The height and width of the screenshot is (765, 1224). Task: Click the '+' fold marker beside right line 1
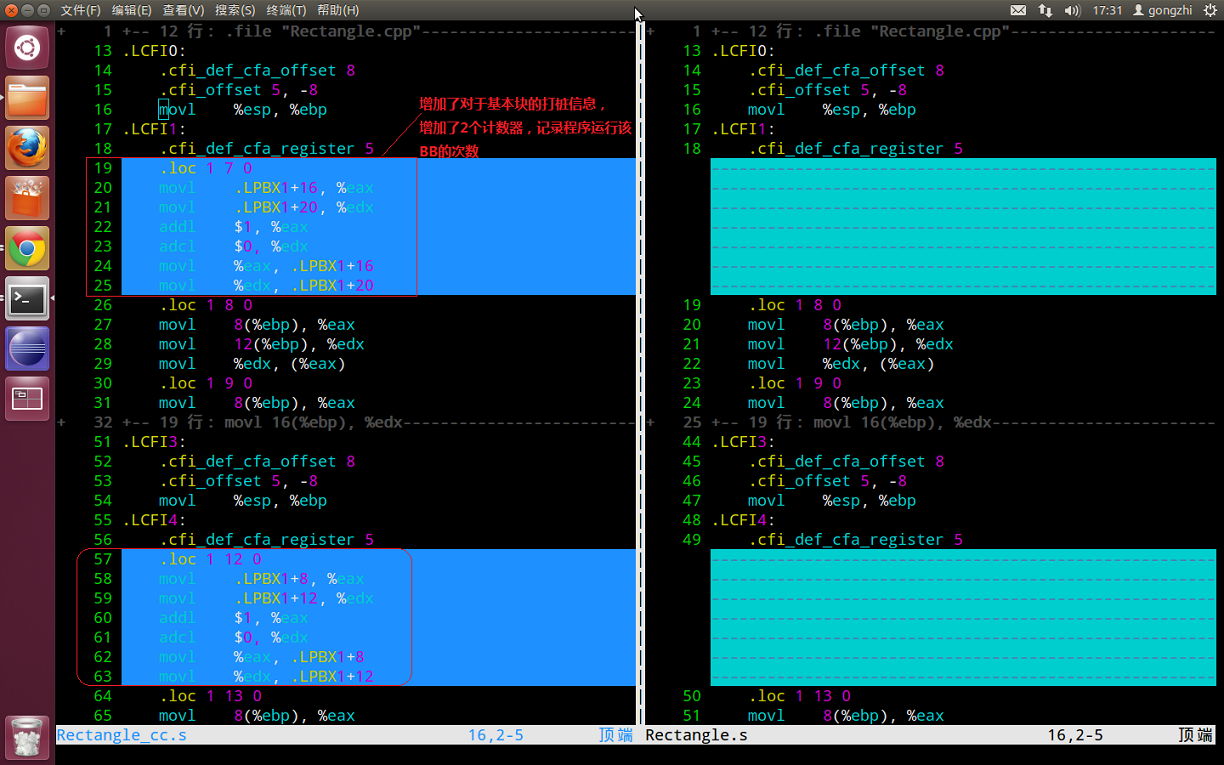point(651,31)
